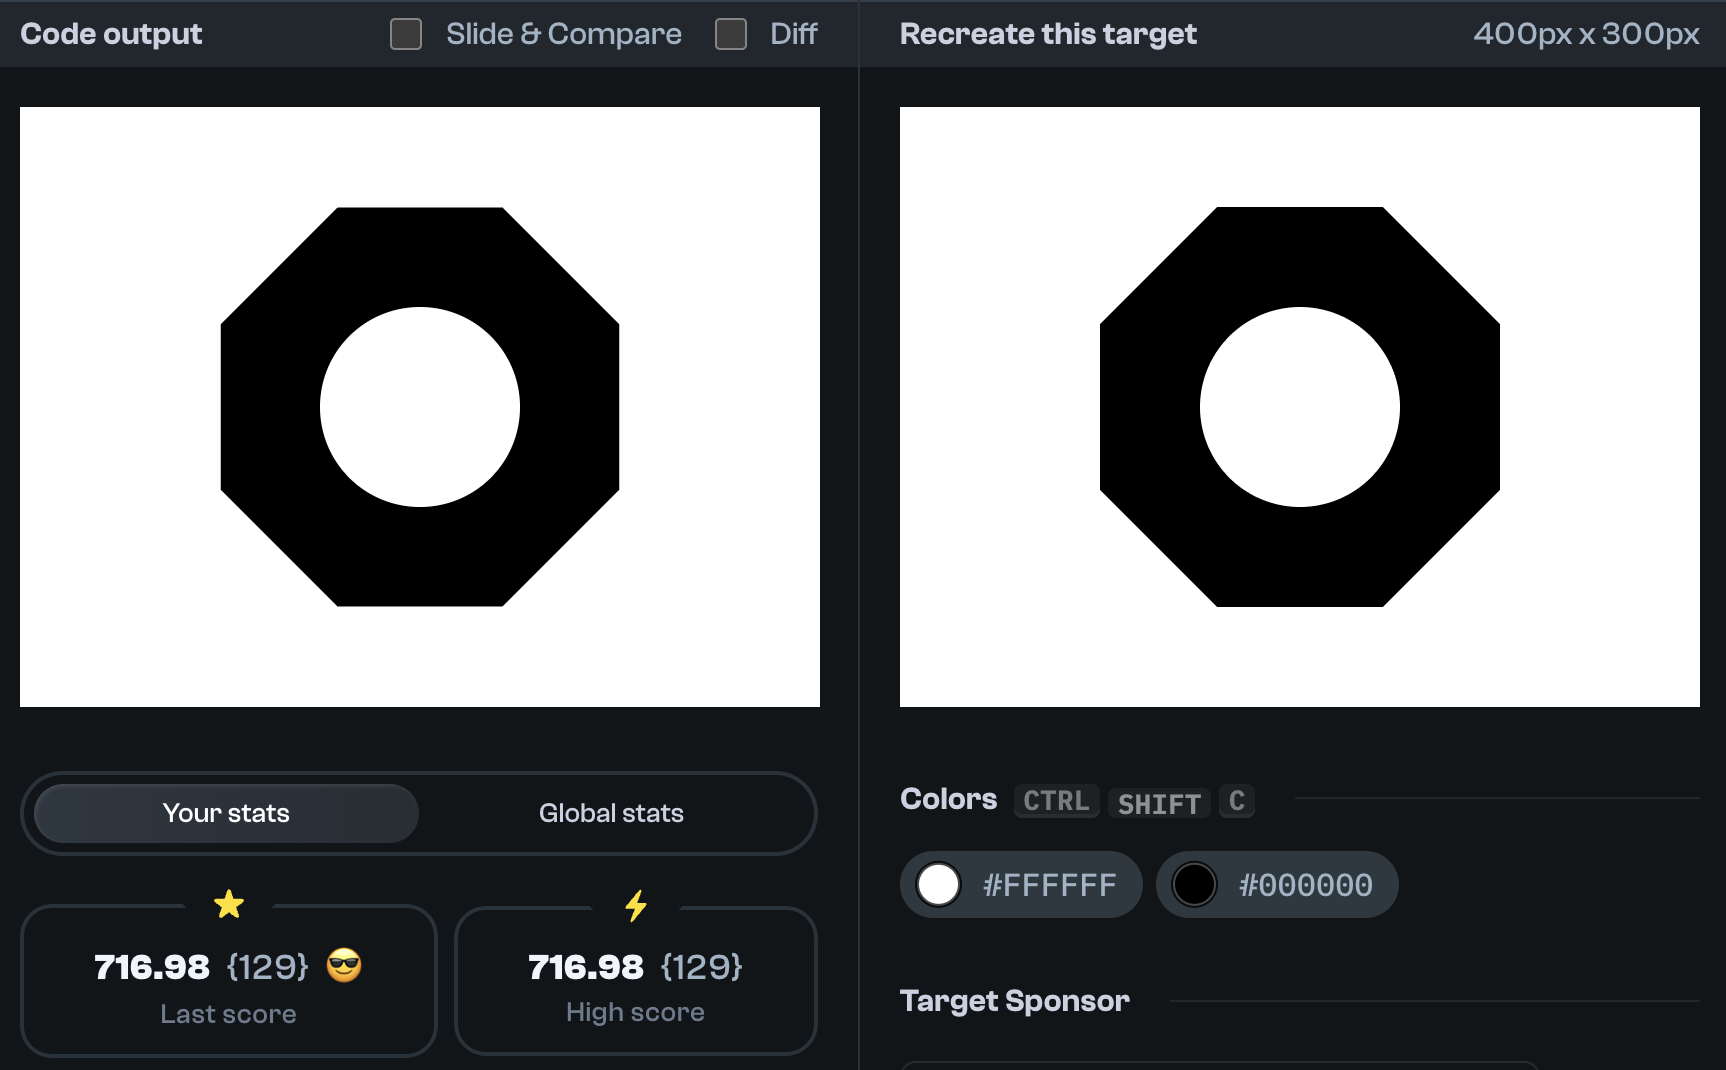Enable the Slide & Compare checkbox
The width and height of the screenshot is (1726, 1070).
tap(406, 34)
